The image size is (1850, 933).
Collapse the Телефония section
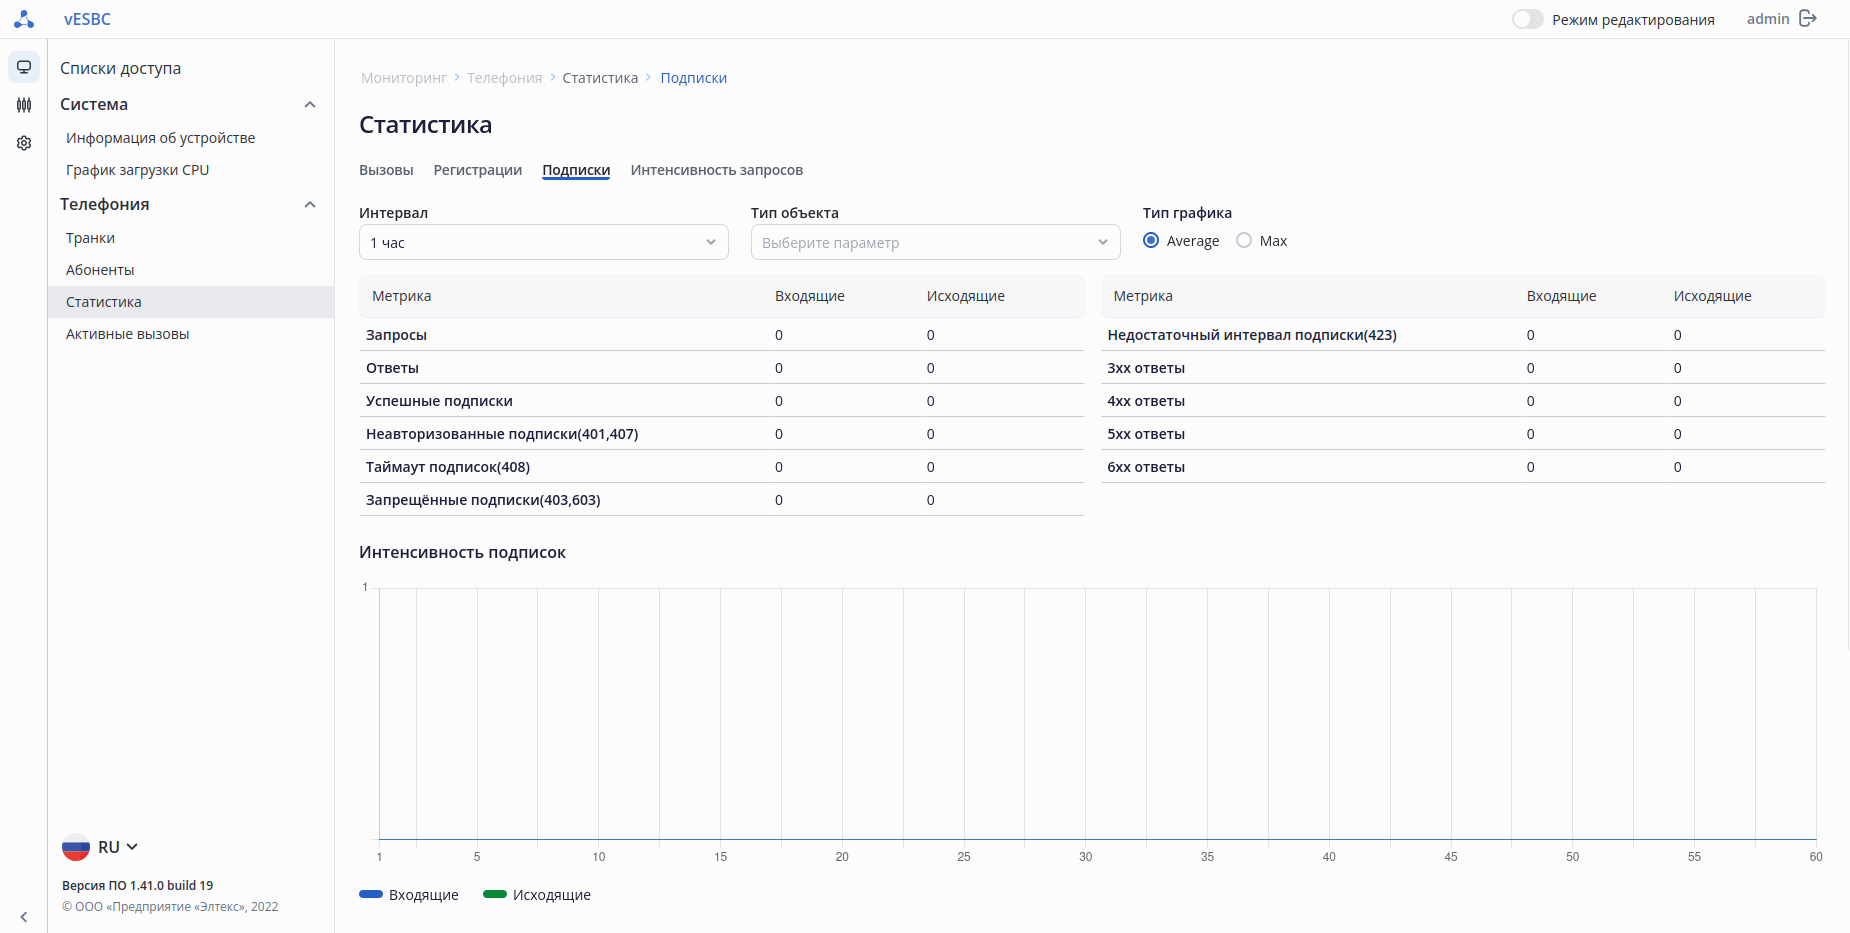[x=310, y=205]
